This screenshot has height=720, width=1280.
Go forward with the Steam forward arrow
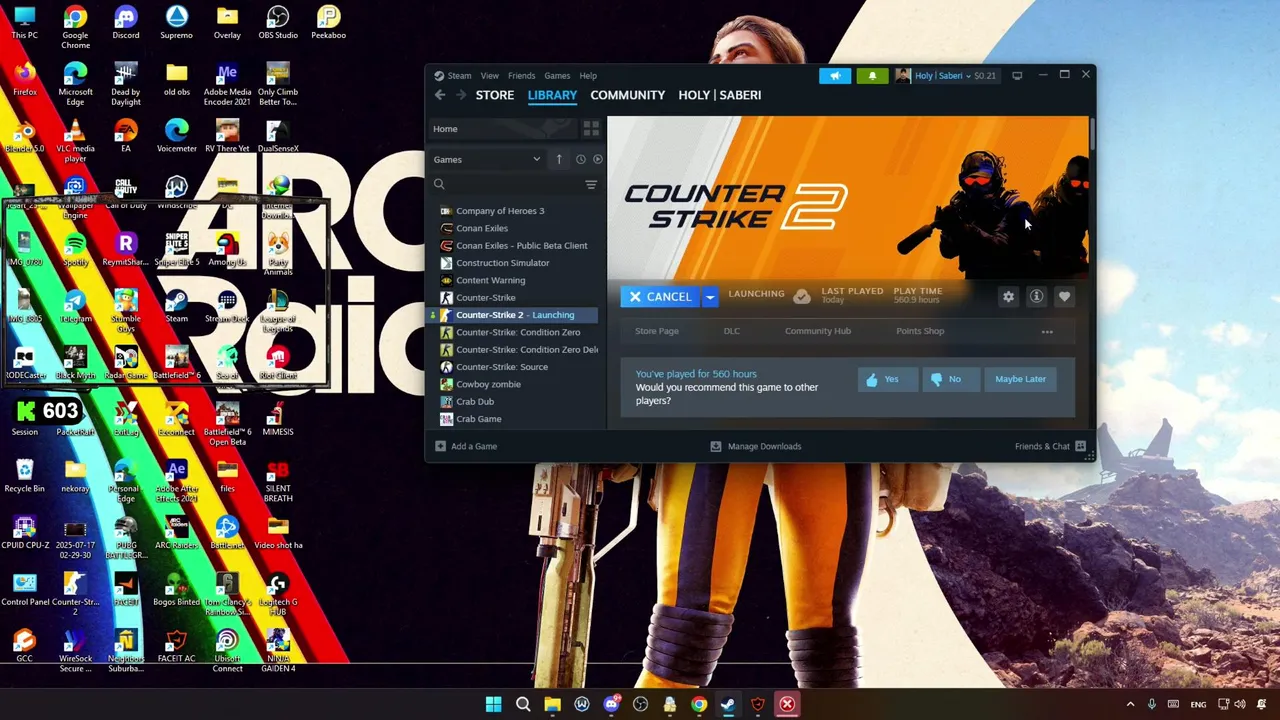[x=461, y=95]
